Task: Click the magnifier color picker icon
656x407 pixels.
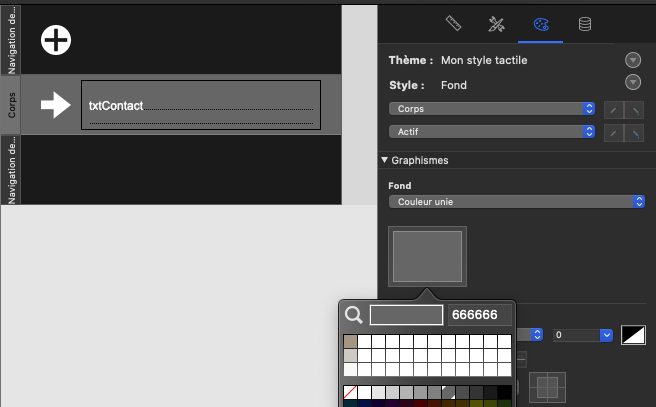Action: click(354, 315)
